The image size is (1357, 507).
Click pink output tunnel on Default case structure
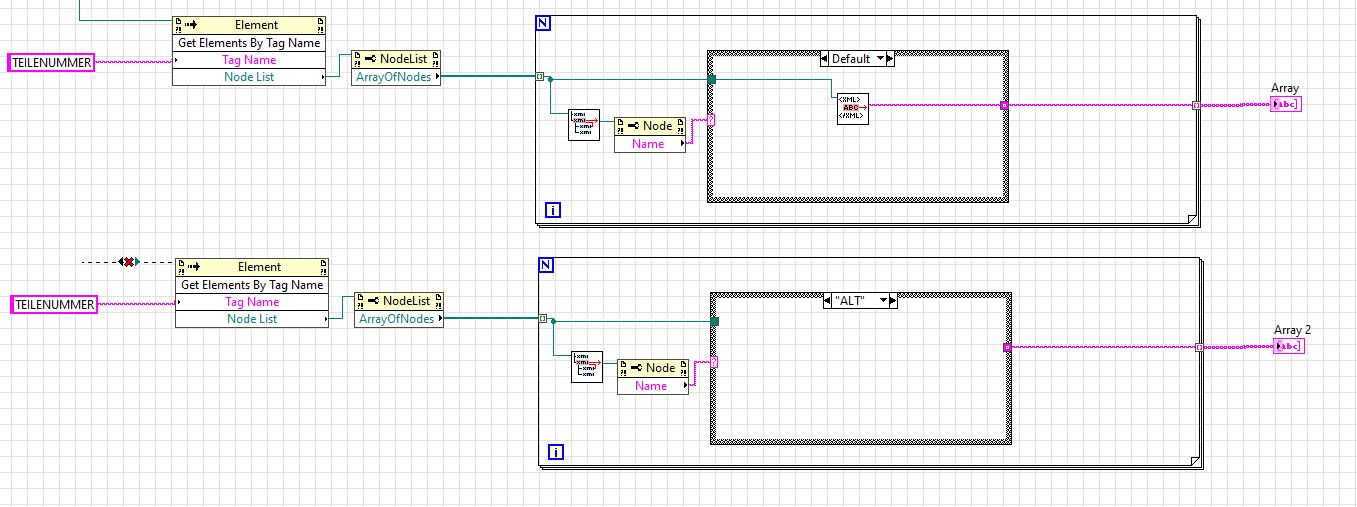[1004, 105]
